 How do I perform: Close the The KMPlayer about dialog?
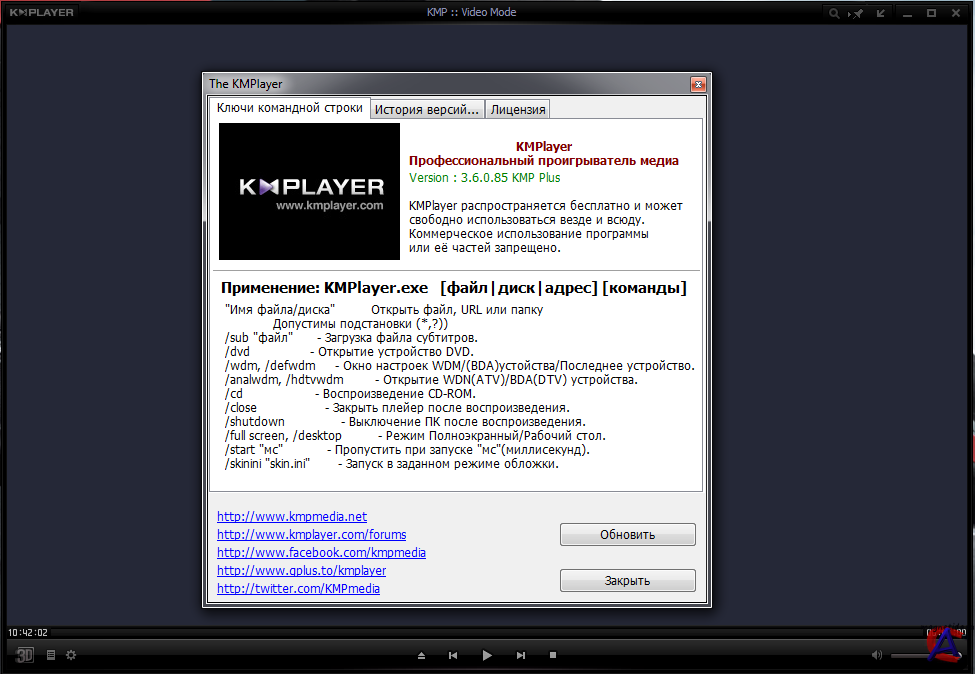coord(698,84)
